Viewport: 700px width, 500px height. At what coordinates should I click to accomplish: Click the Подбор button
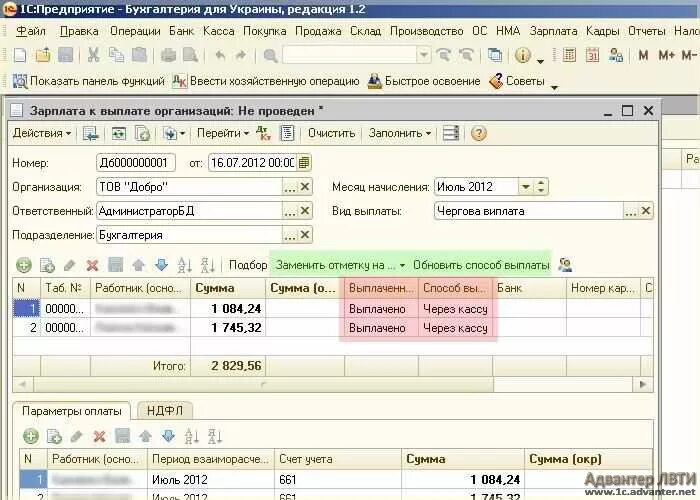point(248,265)
